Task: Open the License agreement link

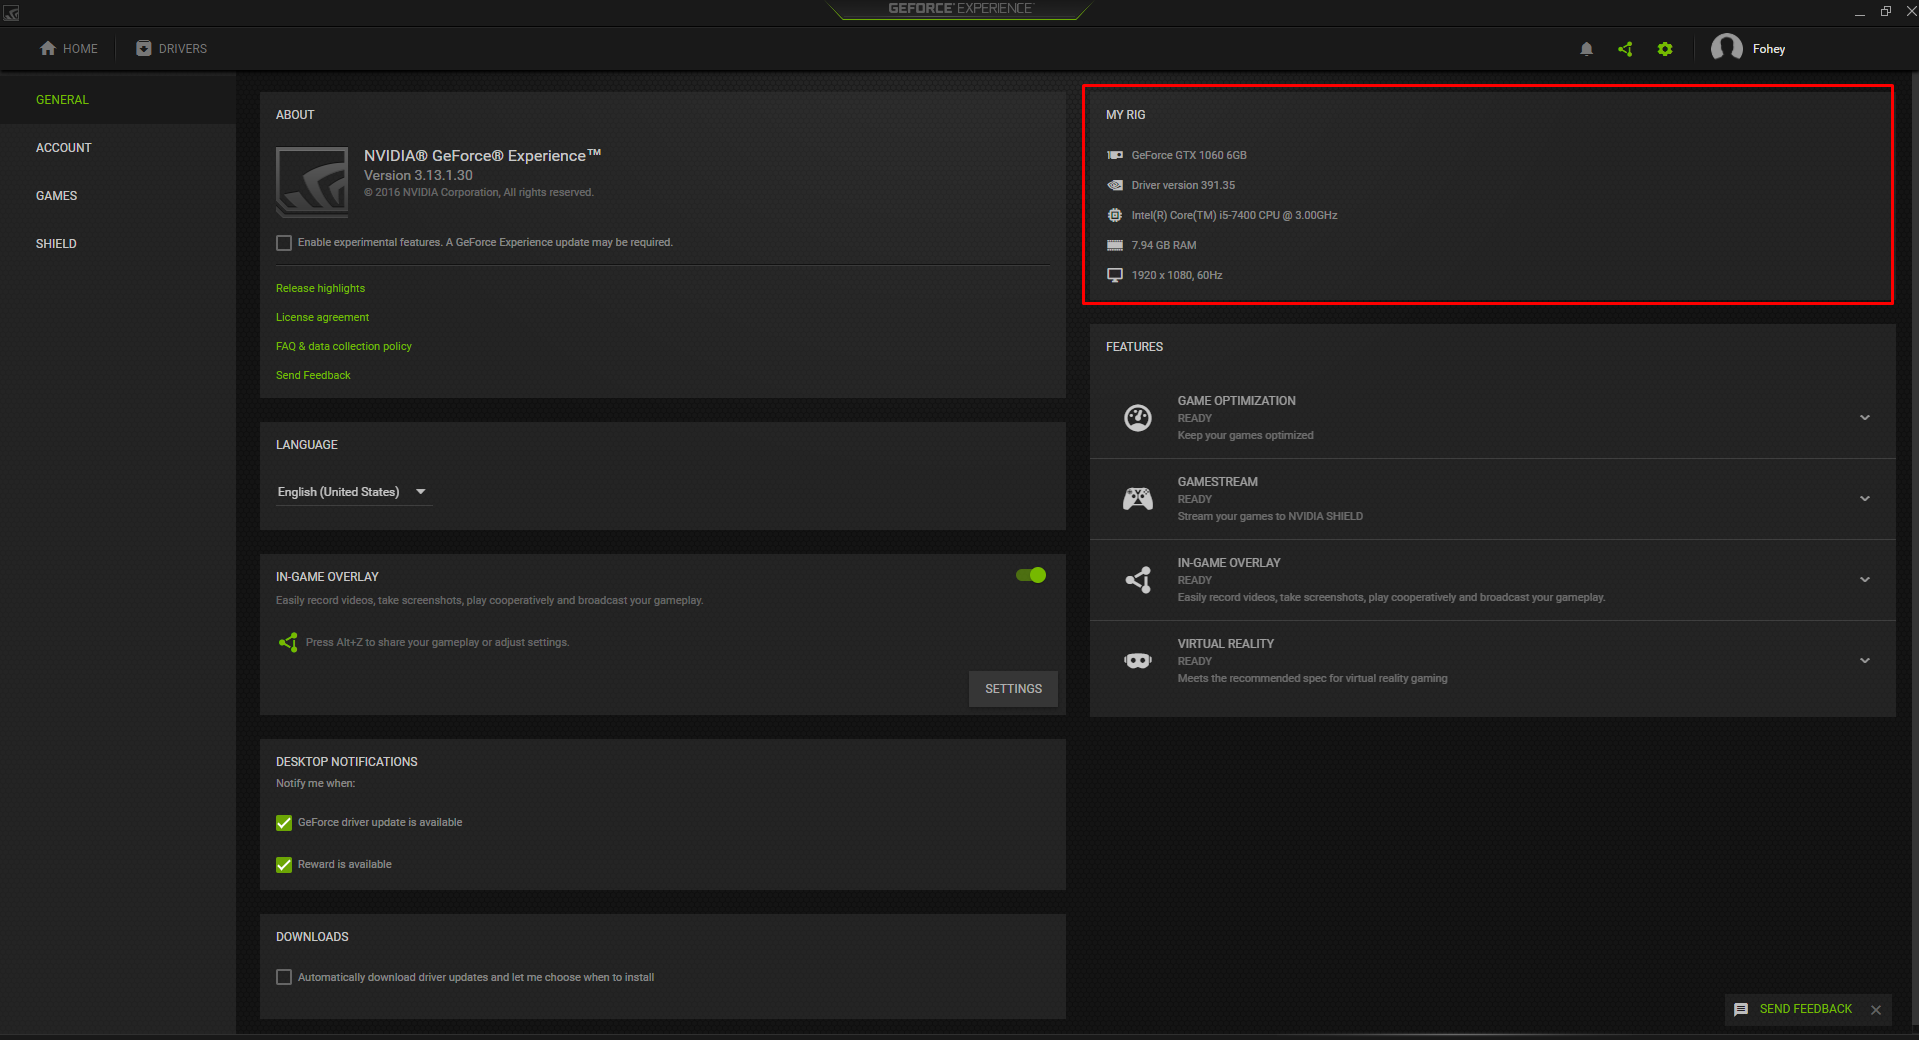Action: point(322,317)
